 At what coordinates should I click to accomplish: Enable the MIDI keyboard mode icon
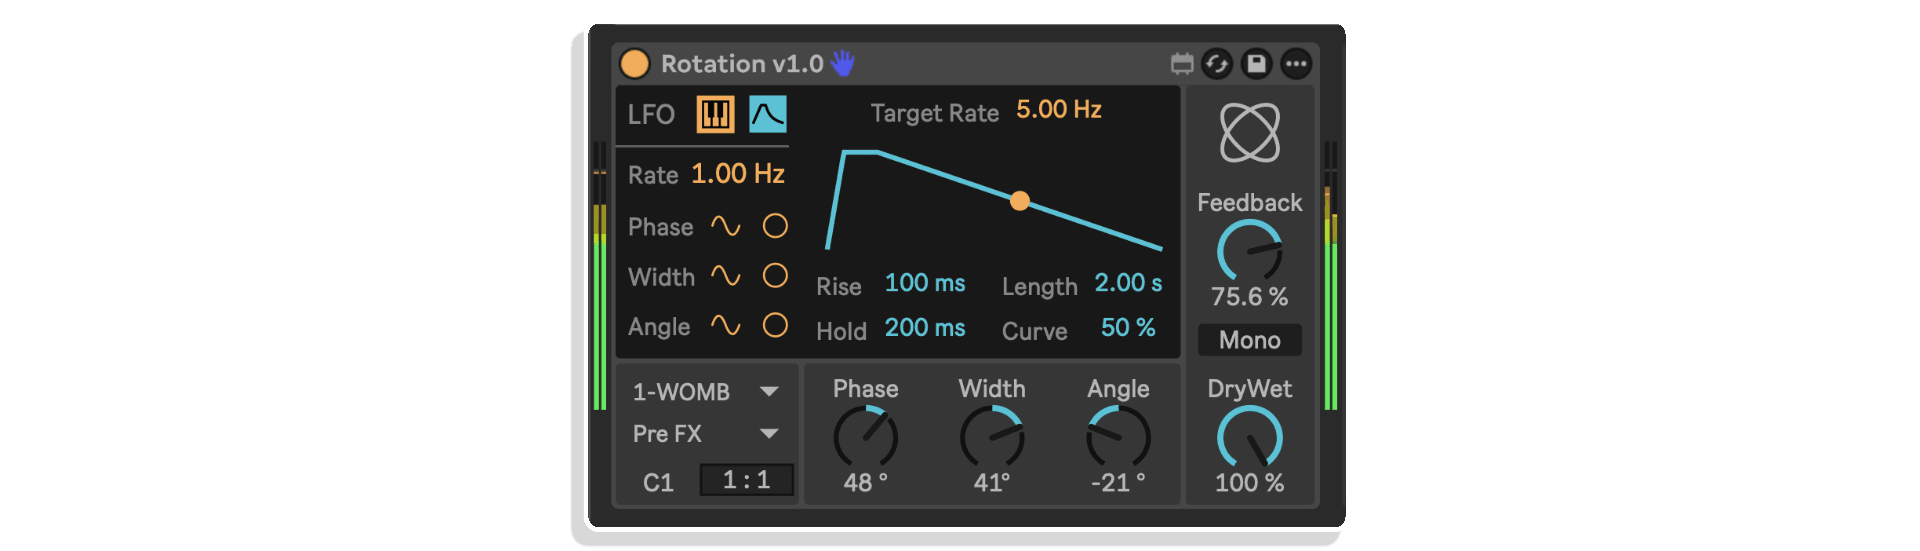(x=715, y=114)
